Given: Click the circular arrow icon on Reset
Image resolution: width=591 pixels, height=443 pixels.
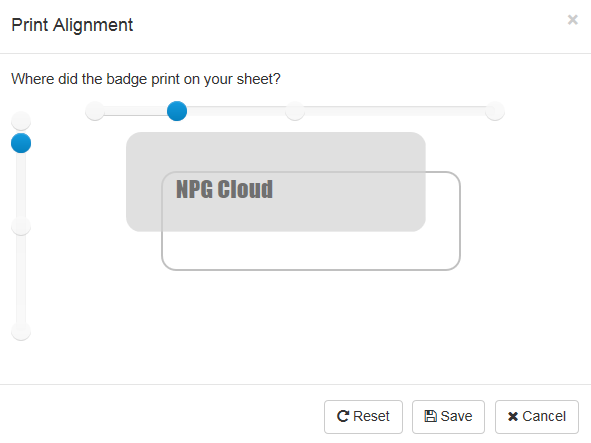Looking at the screenshot, I should pos(343,416).
